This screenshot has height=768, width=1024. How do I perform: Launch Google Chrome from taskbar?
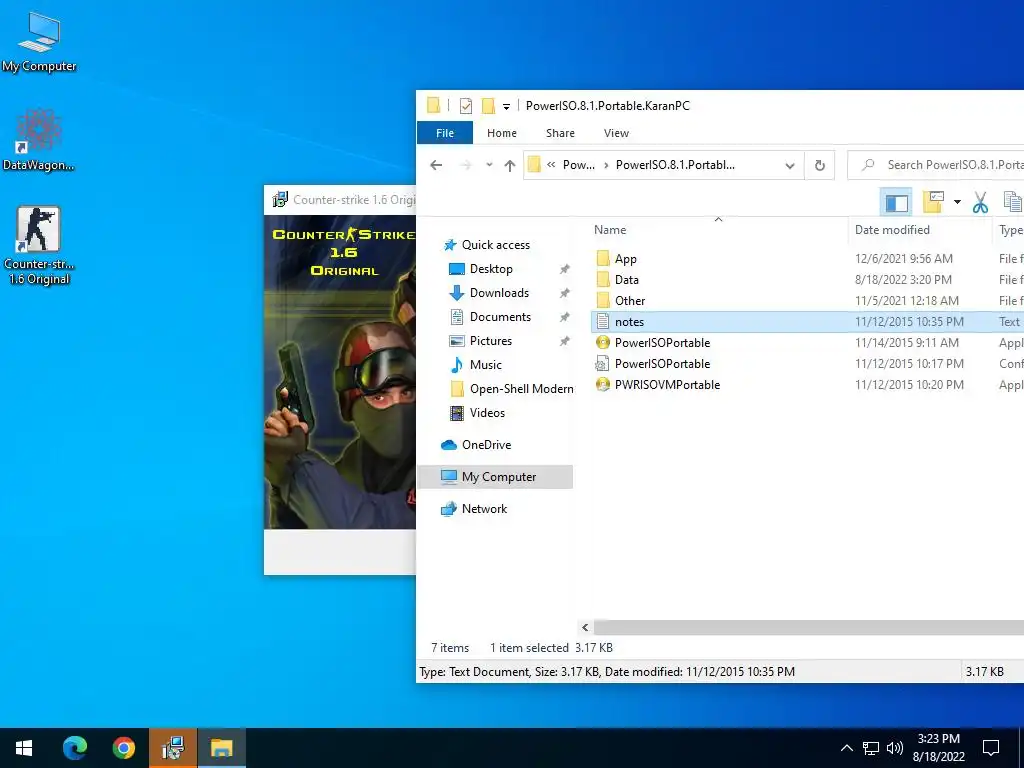pos(123,748)
